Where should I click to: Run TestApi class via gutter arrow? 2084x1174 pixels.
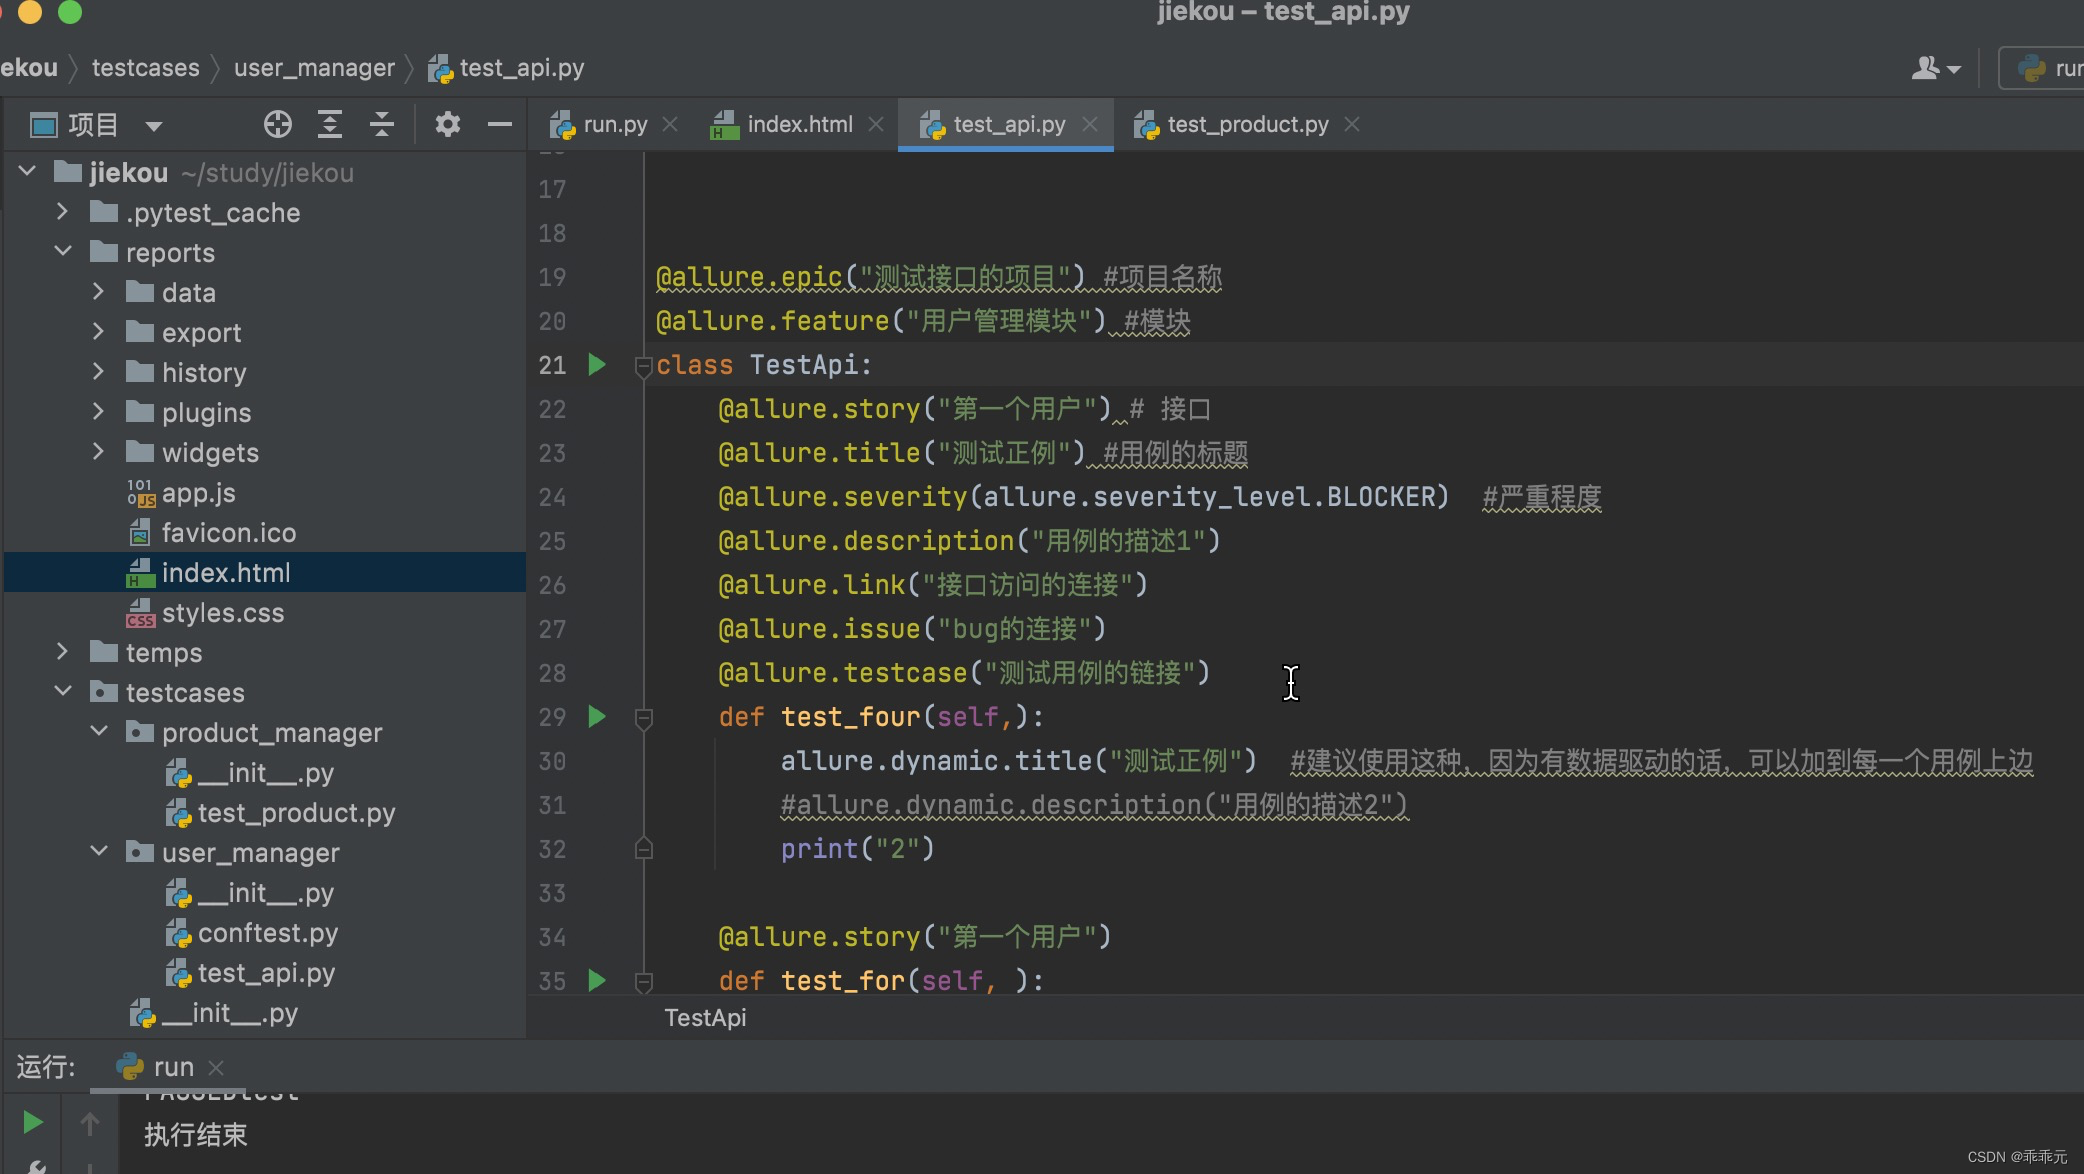tap(597, 365)
